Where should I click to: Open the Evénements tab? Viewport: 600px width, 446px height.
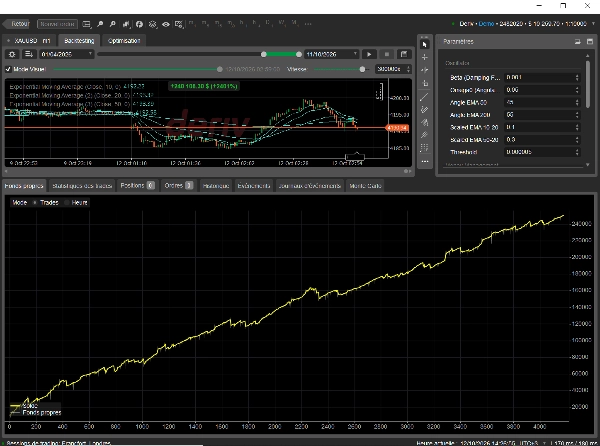[x=254, y=186]
